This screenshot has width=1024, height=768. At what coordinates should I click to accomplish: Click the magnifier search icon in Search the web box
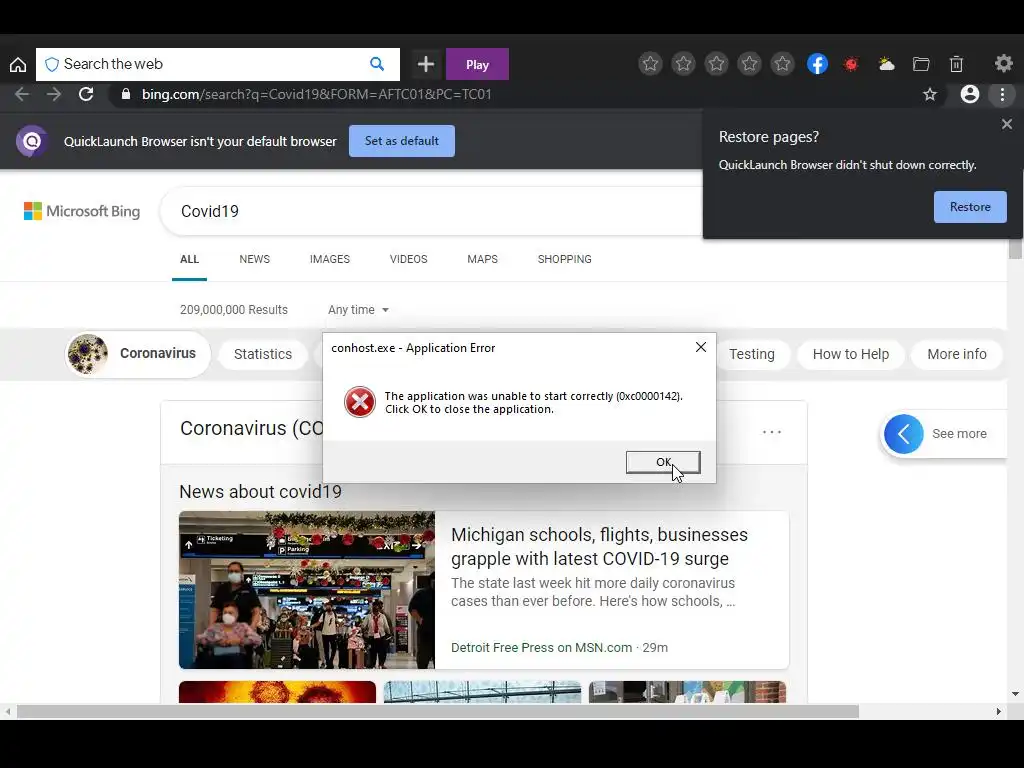coord(377,64)
